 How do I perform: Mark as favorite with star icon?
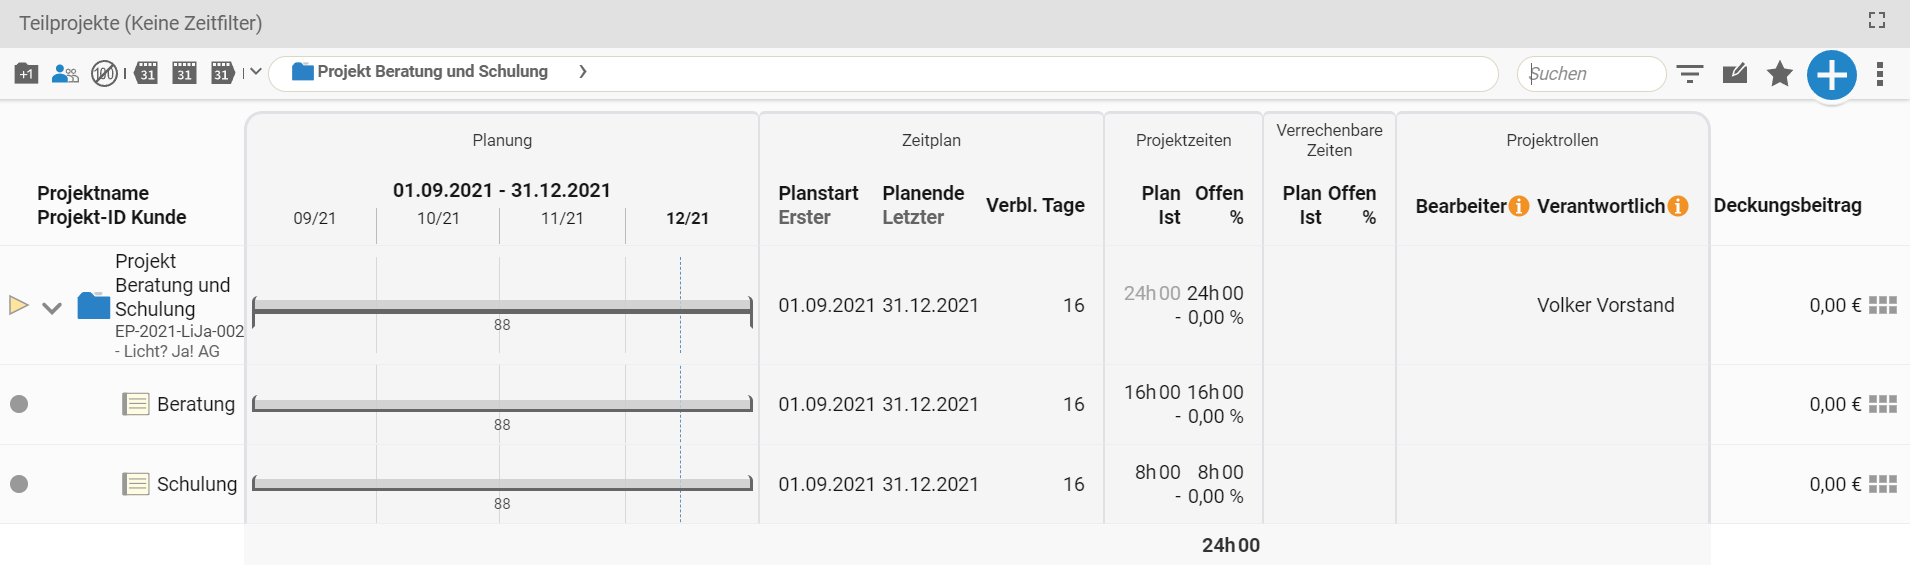tap(1780, 73)
